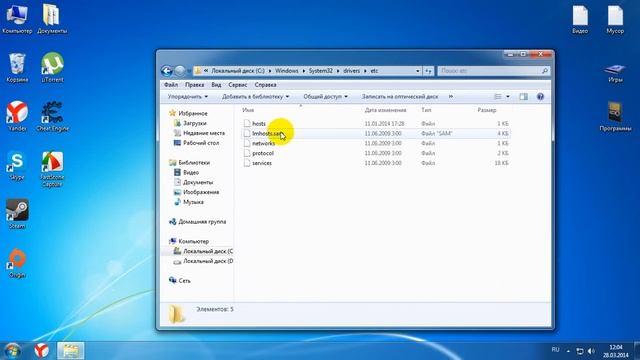Viewport: 640px width, 360px height.
Task: Open the Документы desktop folder
Action: point(52,19)
